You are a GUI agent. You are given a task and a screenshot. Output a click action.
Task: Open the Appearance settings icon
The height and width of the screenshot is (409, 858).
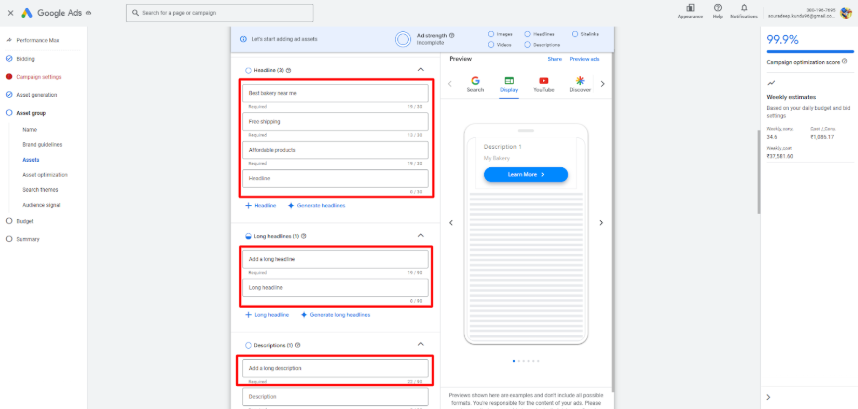(x=689, y=8)
